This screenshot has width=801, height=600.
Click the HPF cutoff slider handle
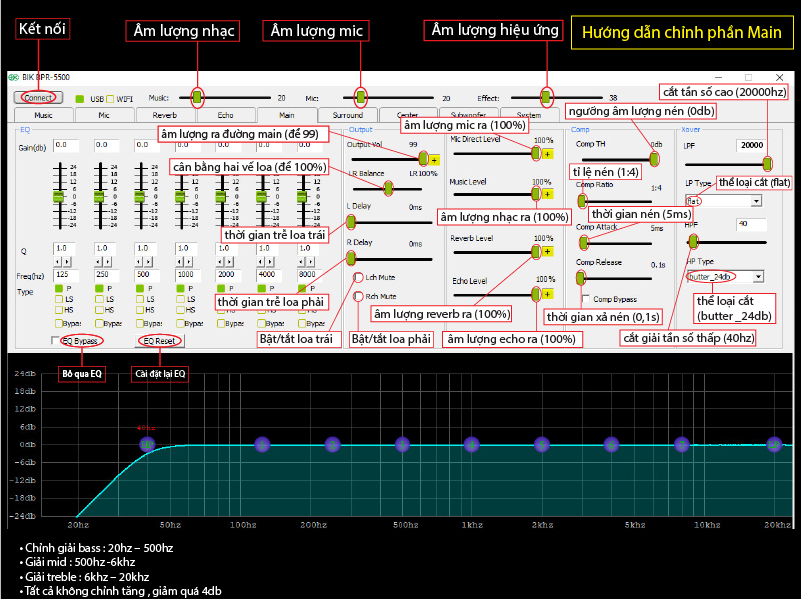pyautogui.click(x=693, y=242)
